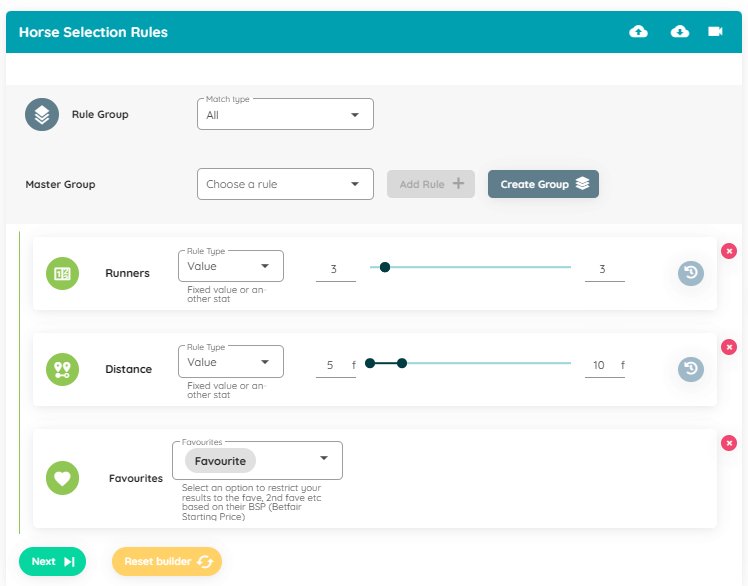The width and height of the screenshot is (748, 586).
Task: Click the green Distance rule icon
Action: click(x=62, y=369)
